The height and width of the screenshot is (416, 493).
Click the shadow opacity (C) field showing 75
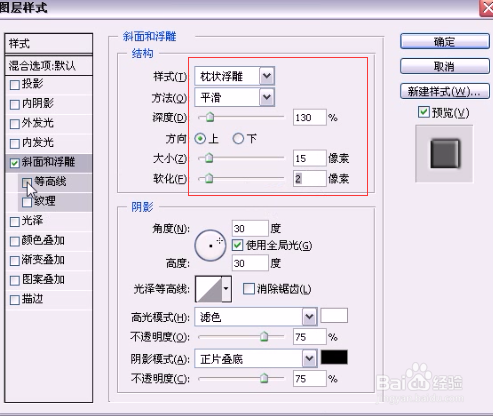pyautogui.click(x=309, y=379)
